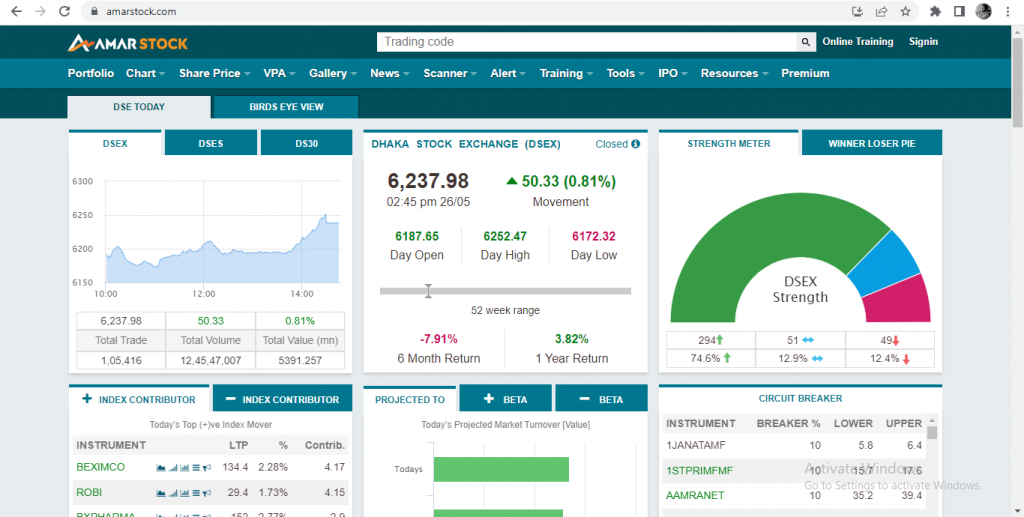The image size is (1024, 517).
Task: Click the list lines icon for BEXIMCO
Action: (196, 467)
